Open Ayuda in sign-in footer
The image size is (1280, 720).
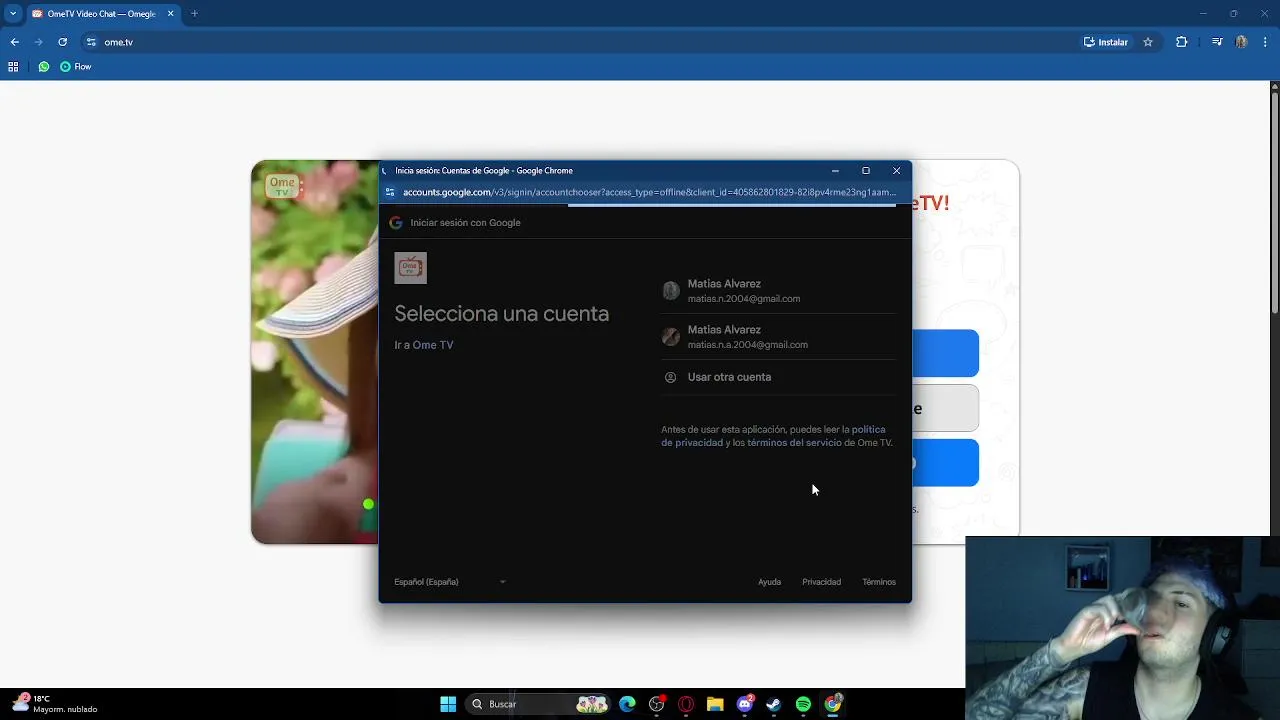(x=769, y=582)
